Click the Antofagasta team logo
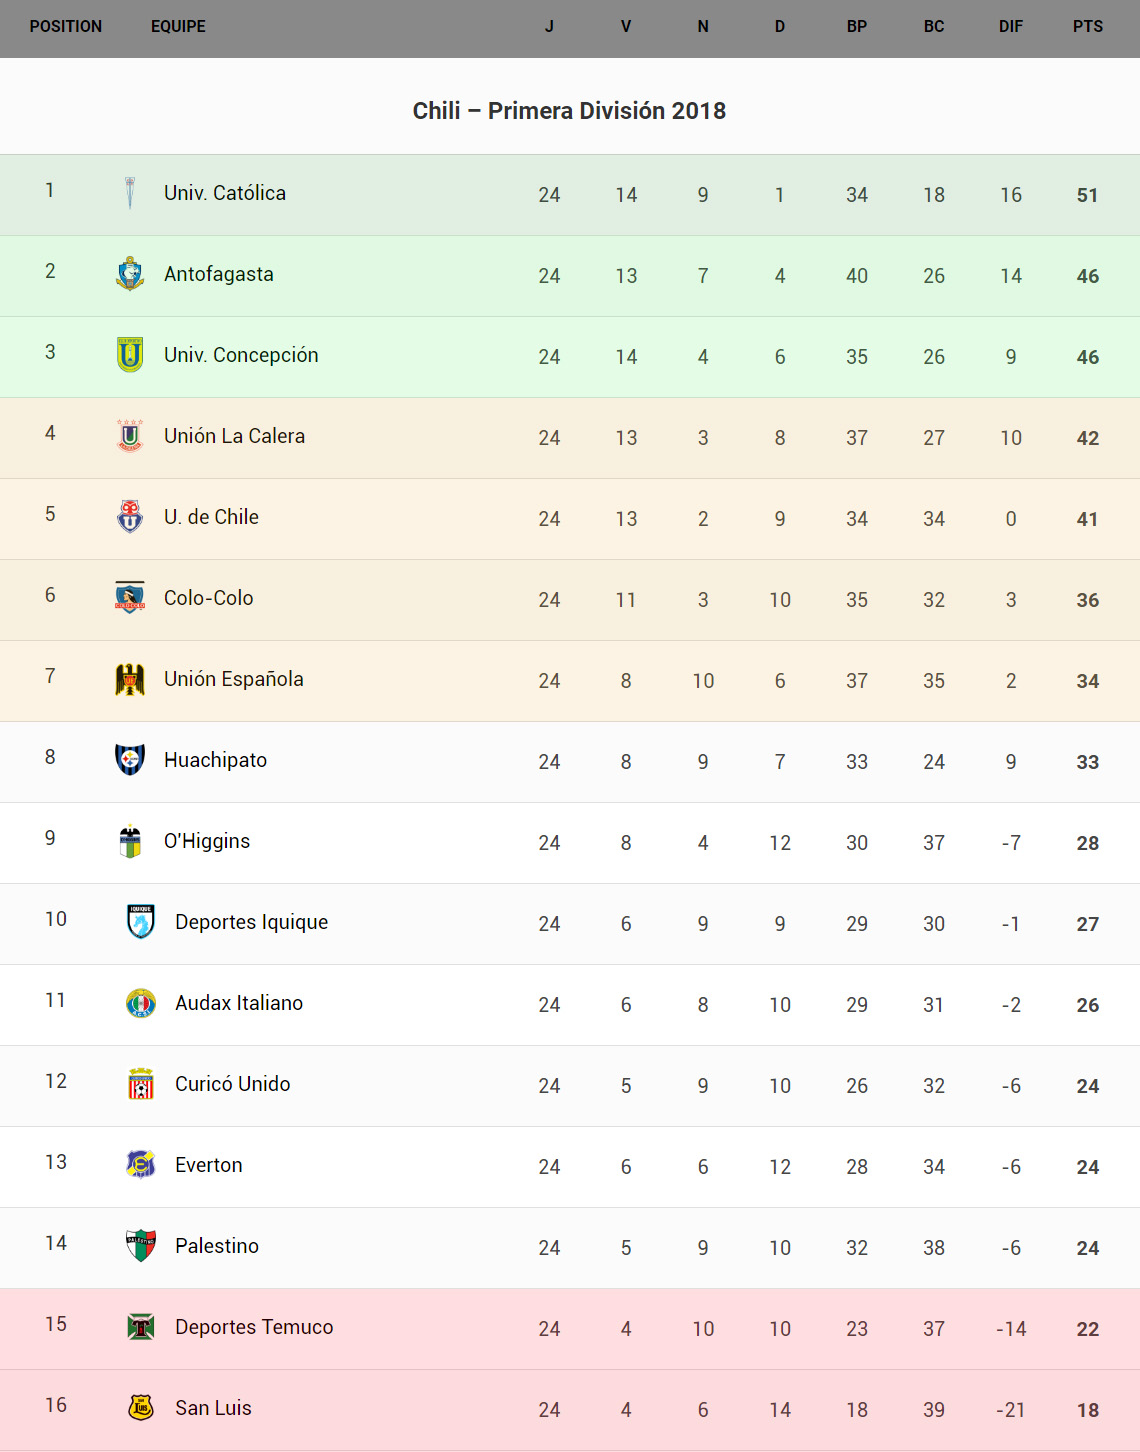Image resolution: width=1140 pixels, height=1452 pixels. [130, 274]
